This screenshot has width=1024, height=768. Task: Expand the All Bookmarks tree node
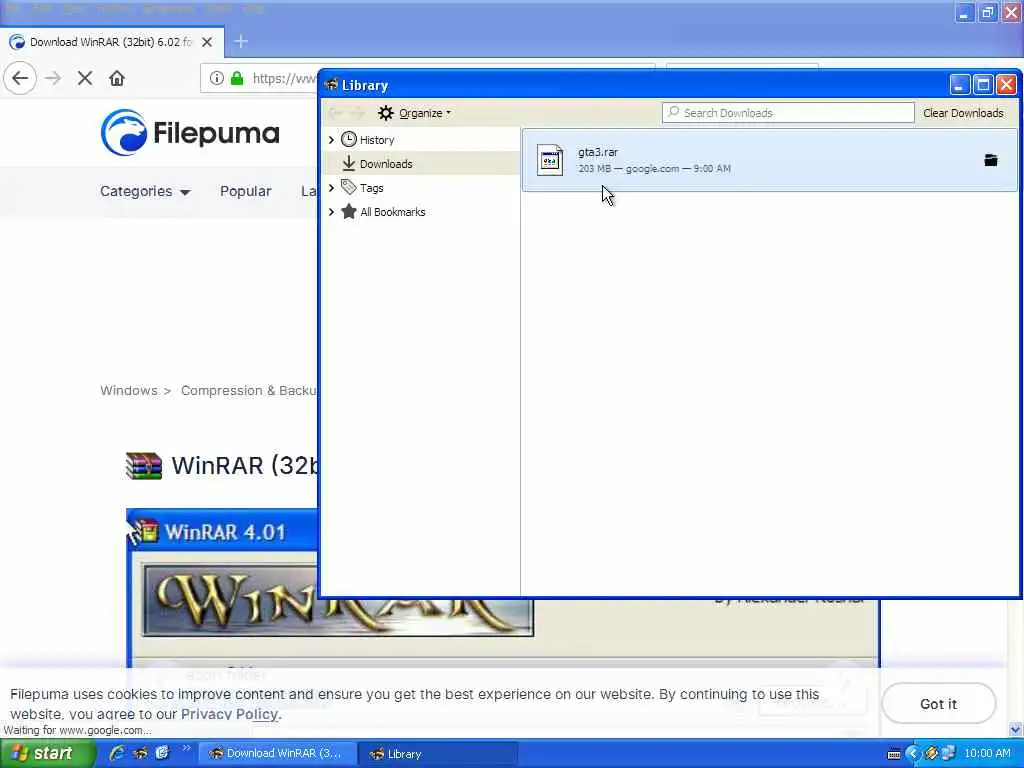[331, 212]
